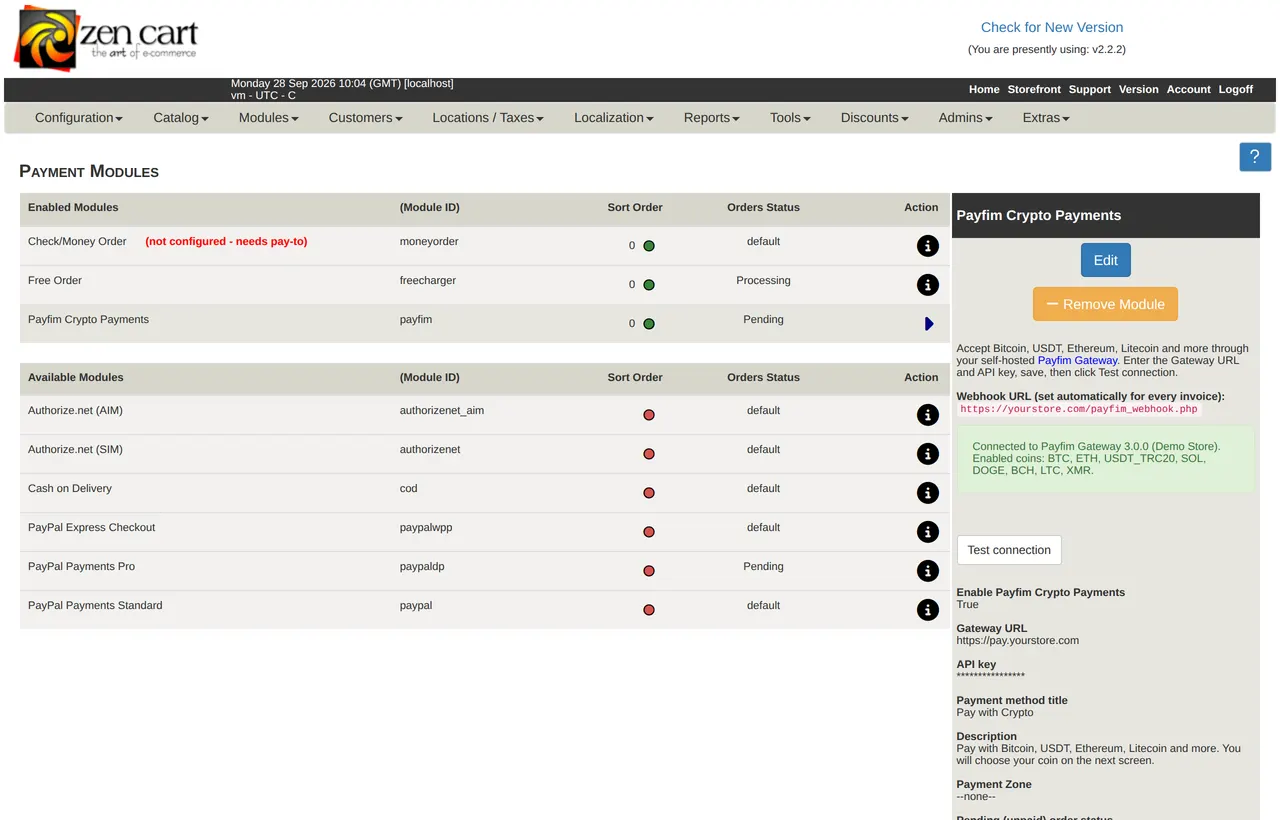Expand the Customers dropdown menu
Screen dimensions: 1280x820
(x=365, y=118)
